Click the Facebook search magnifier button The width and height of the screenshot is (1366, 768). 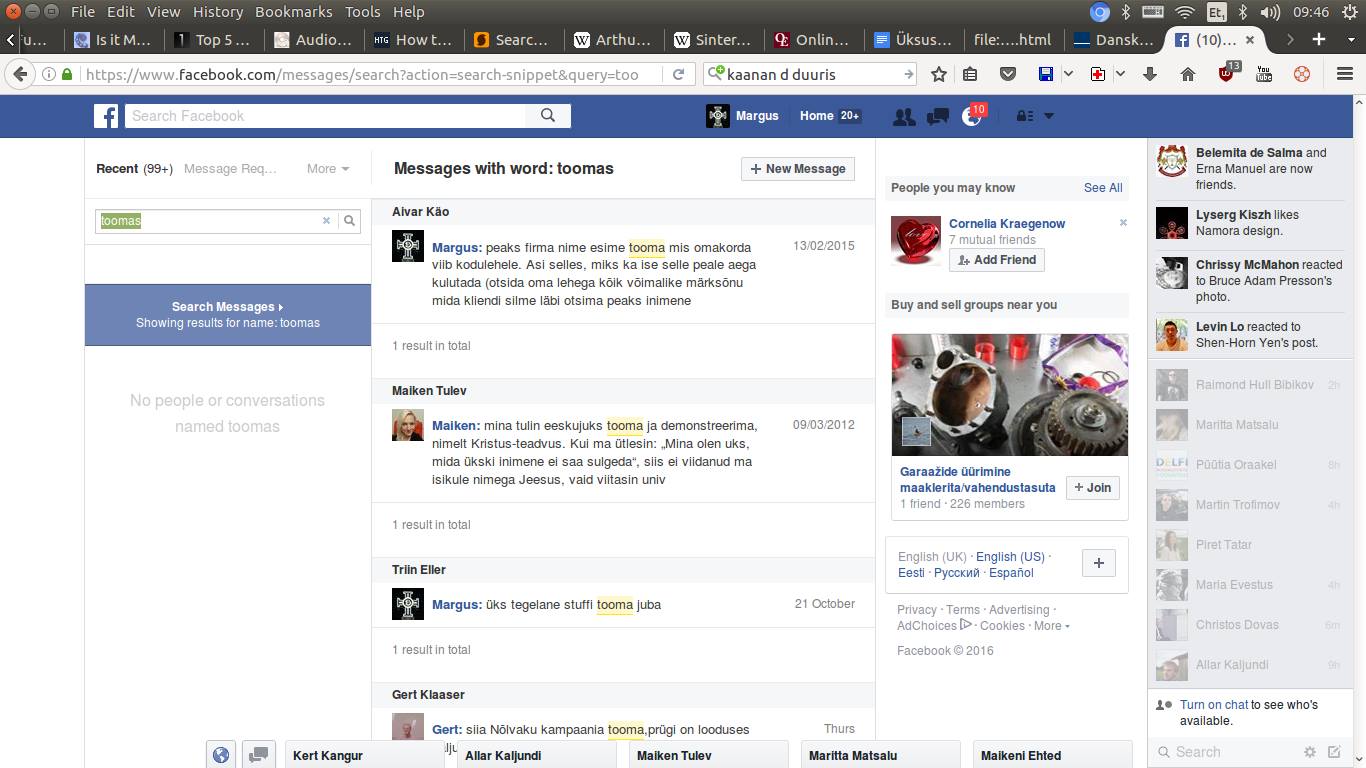click(548, 116)
